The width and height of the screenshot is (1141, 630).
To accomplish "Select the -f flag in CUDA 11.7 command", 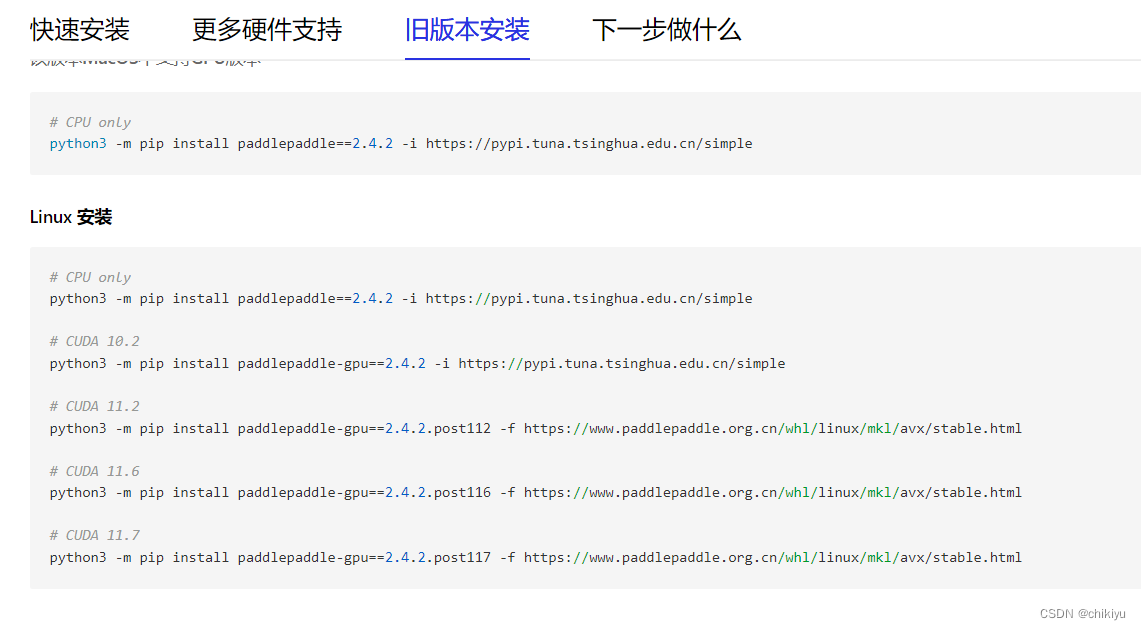I will coord(507,557).
